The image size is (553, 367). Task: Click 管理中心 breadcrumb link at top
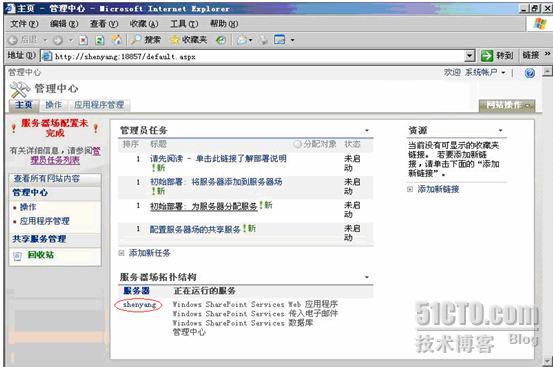pos(25,72)
